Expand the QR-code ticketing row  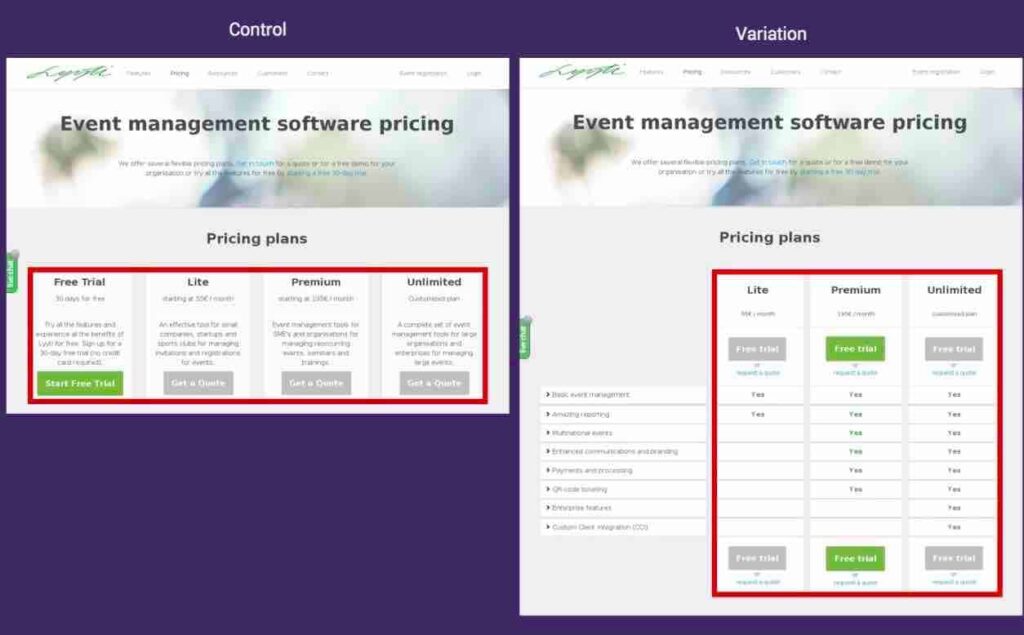pyautogui.click(x=579, y=489)
